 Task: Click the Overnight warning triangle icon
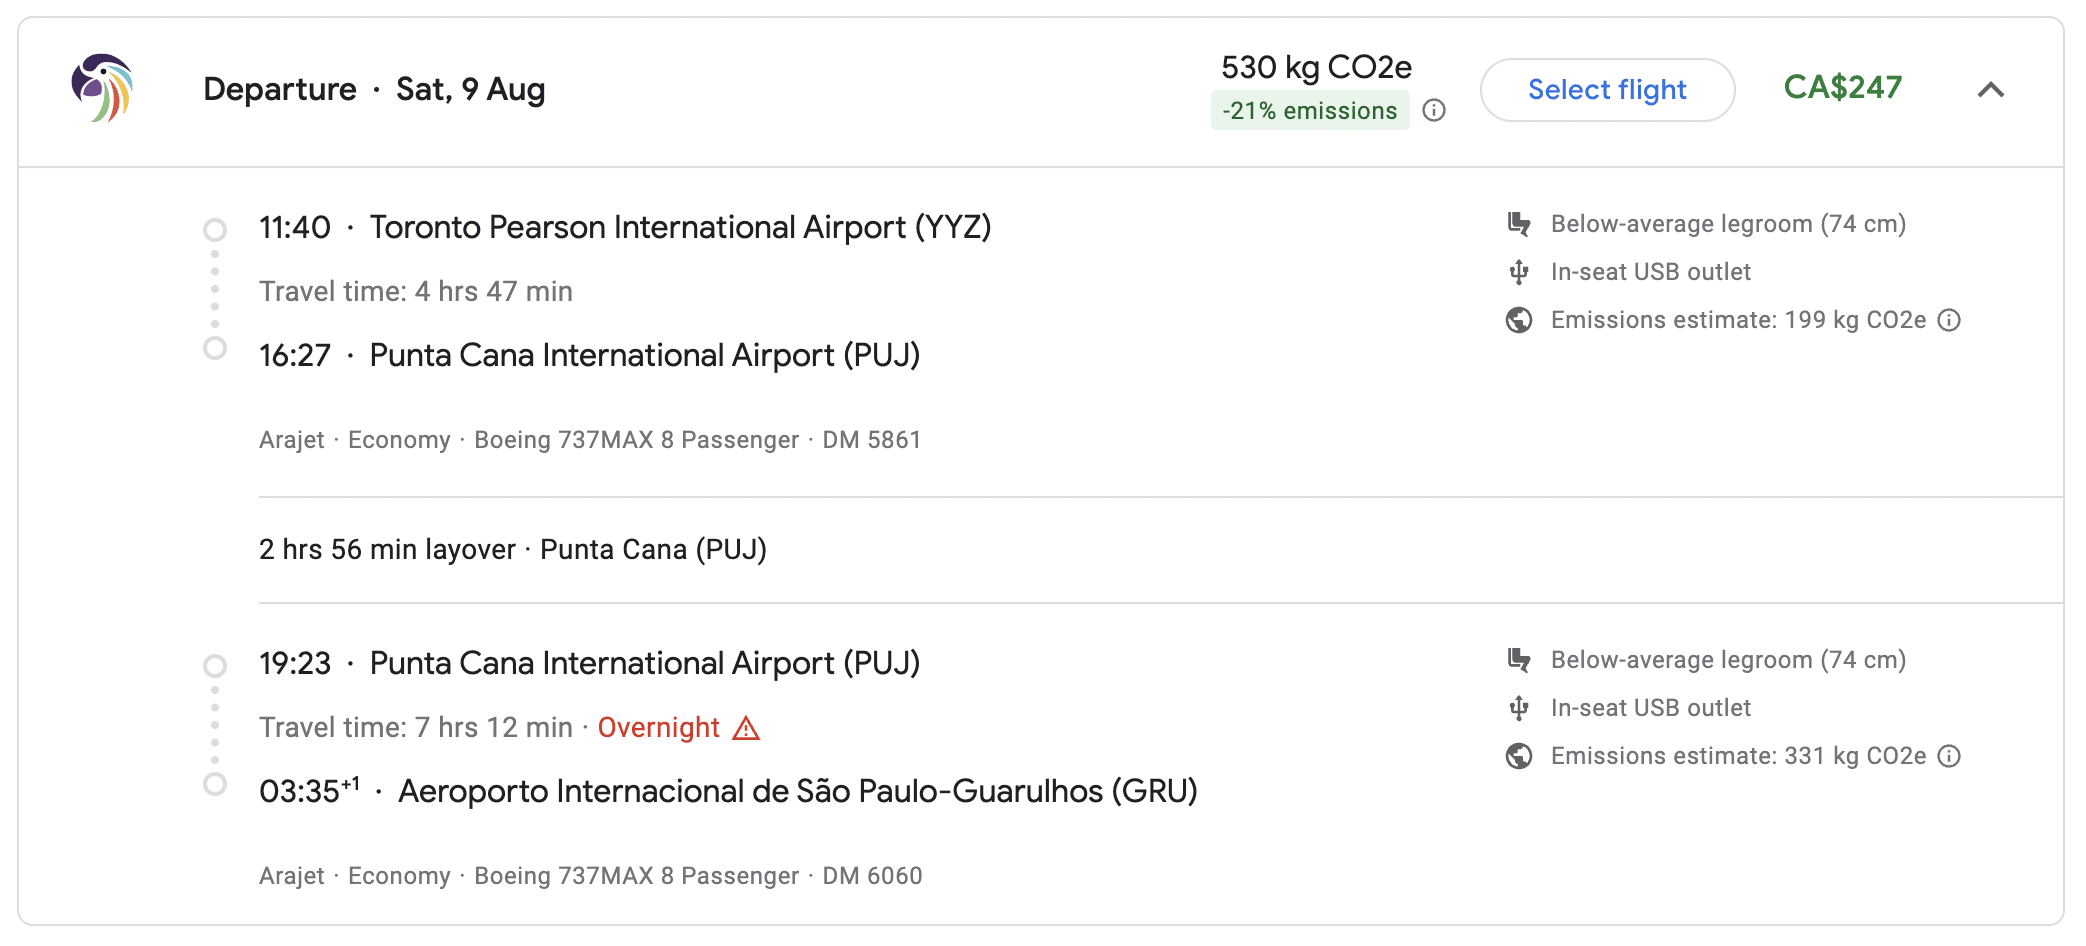pyautogui.click(x=746, y=728)
